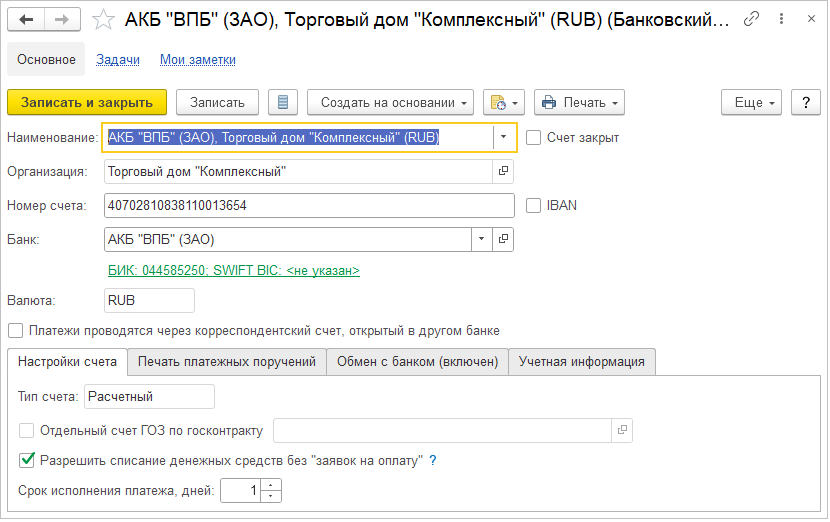Click the document list icon button

[x=284, y=102]
